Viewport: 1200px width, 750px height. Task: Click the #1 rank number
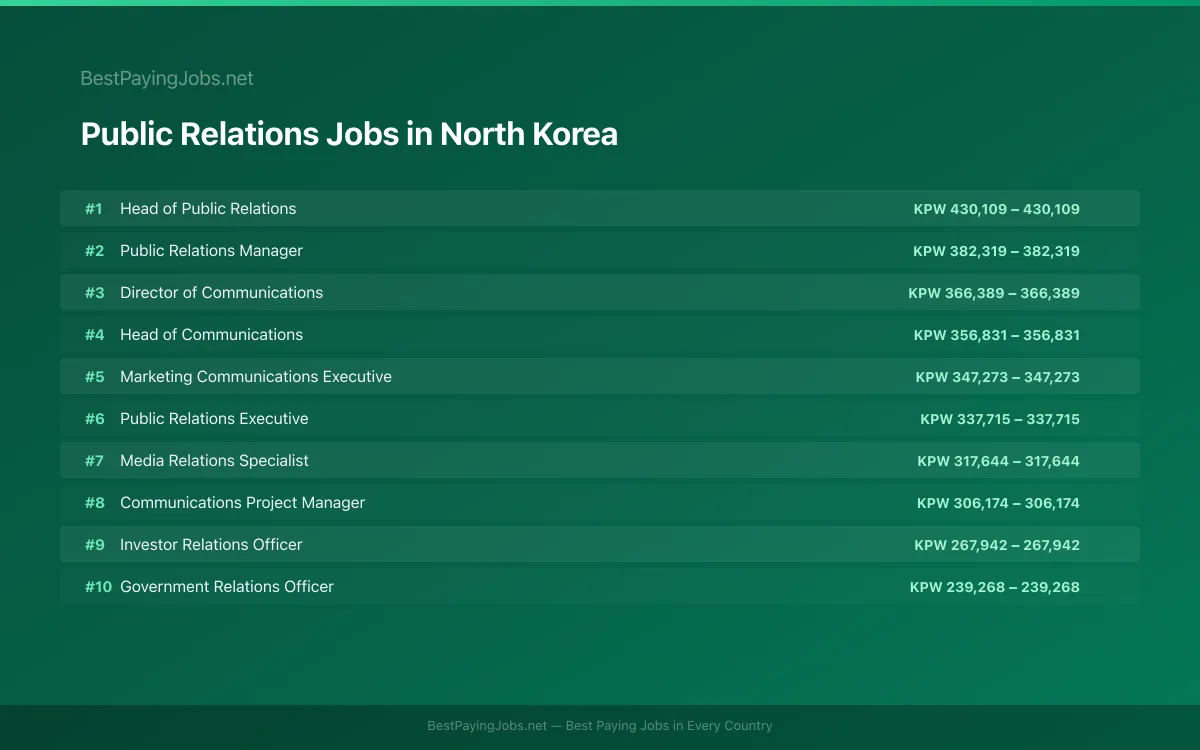pyautogui.click(x=94, y=209)
